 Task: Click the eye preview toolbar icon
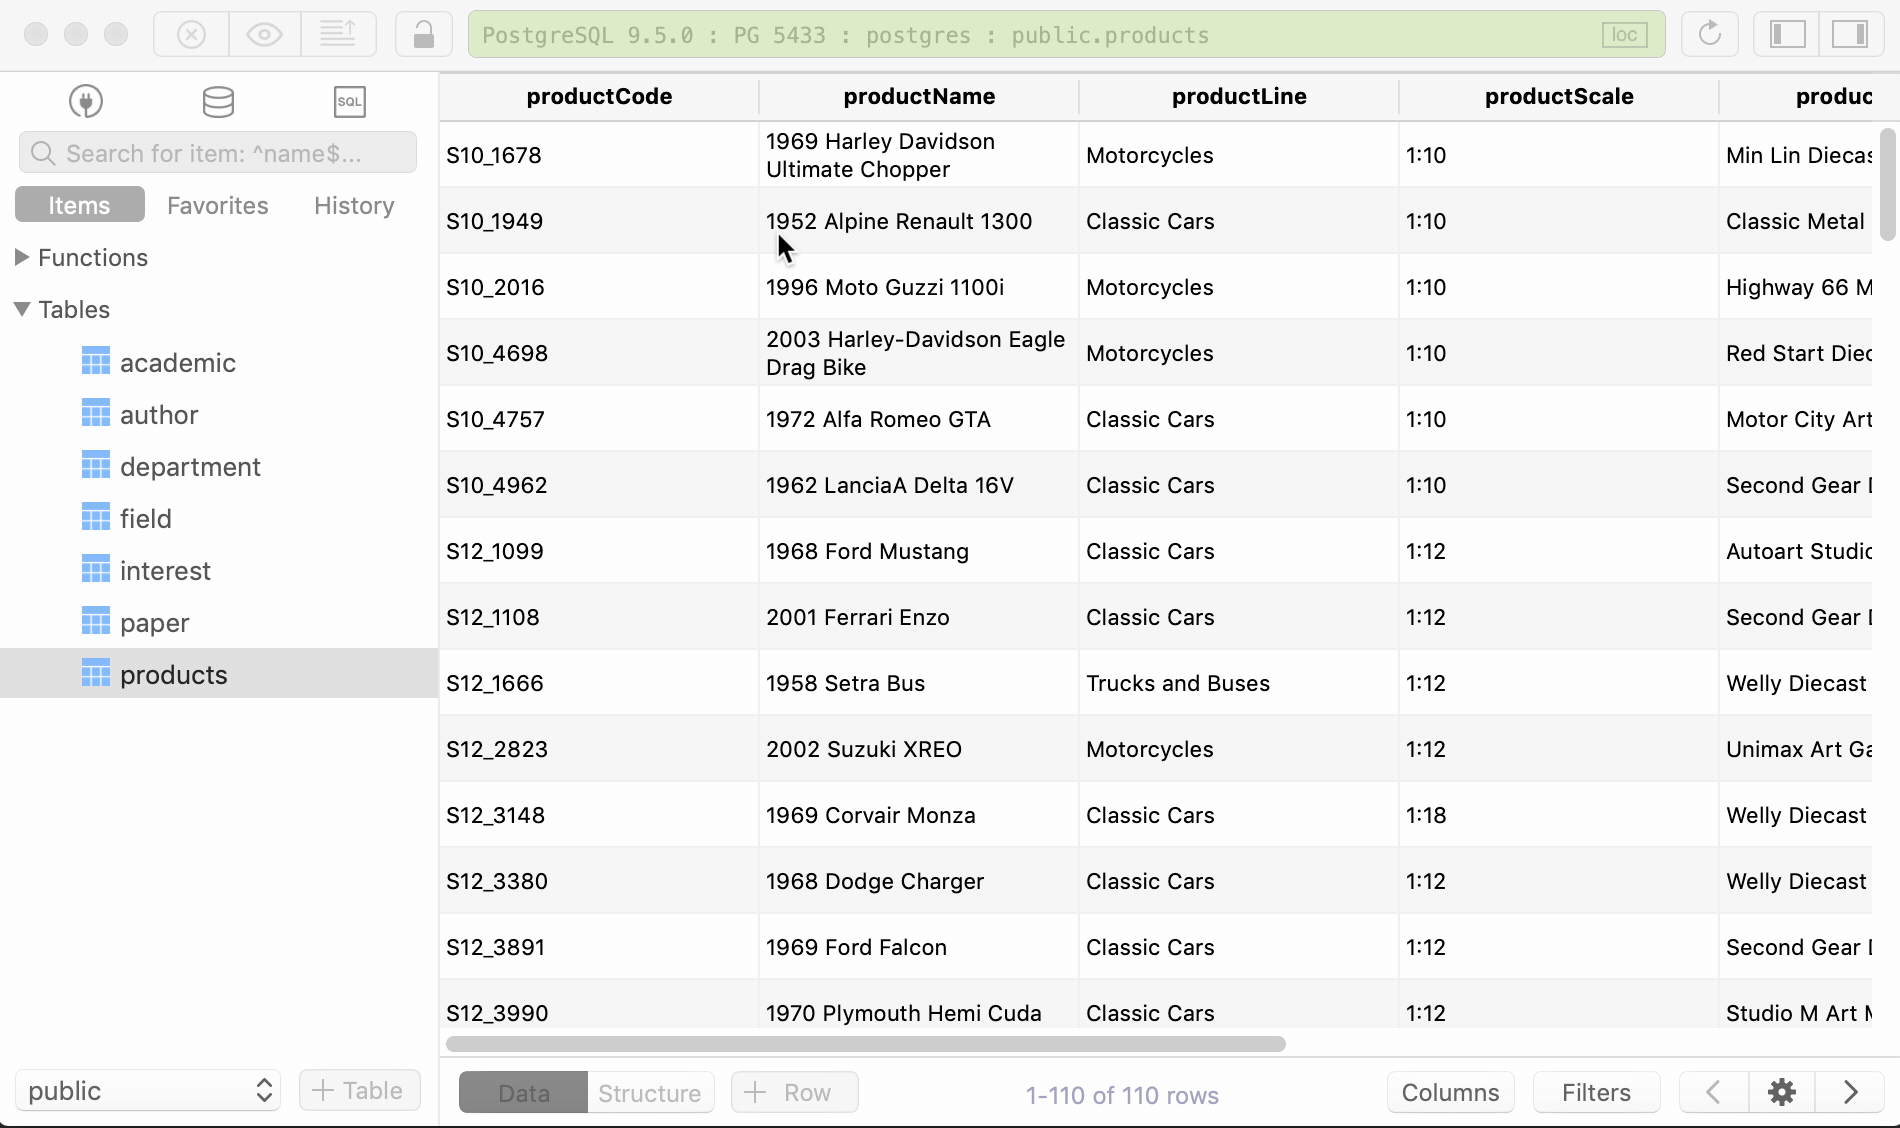coord(265,35)
